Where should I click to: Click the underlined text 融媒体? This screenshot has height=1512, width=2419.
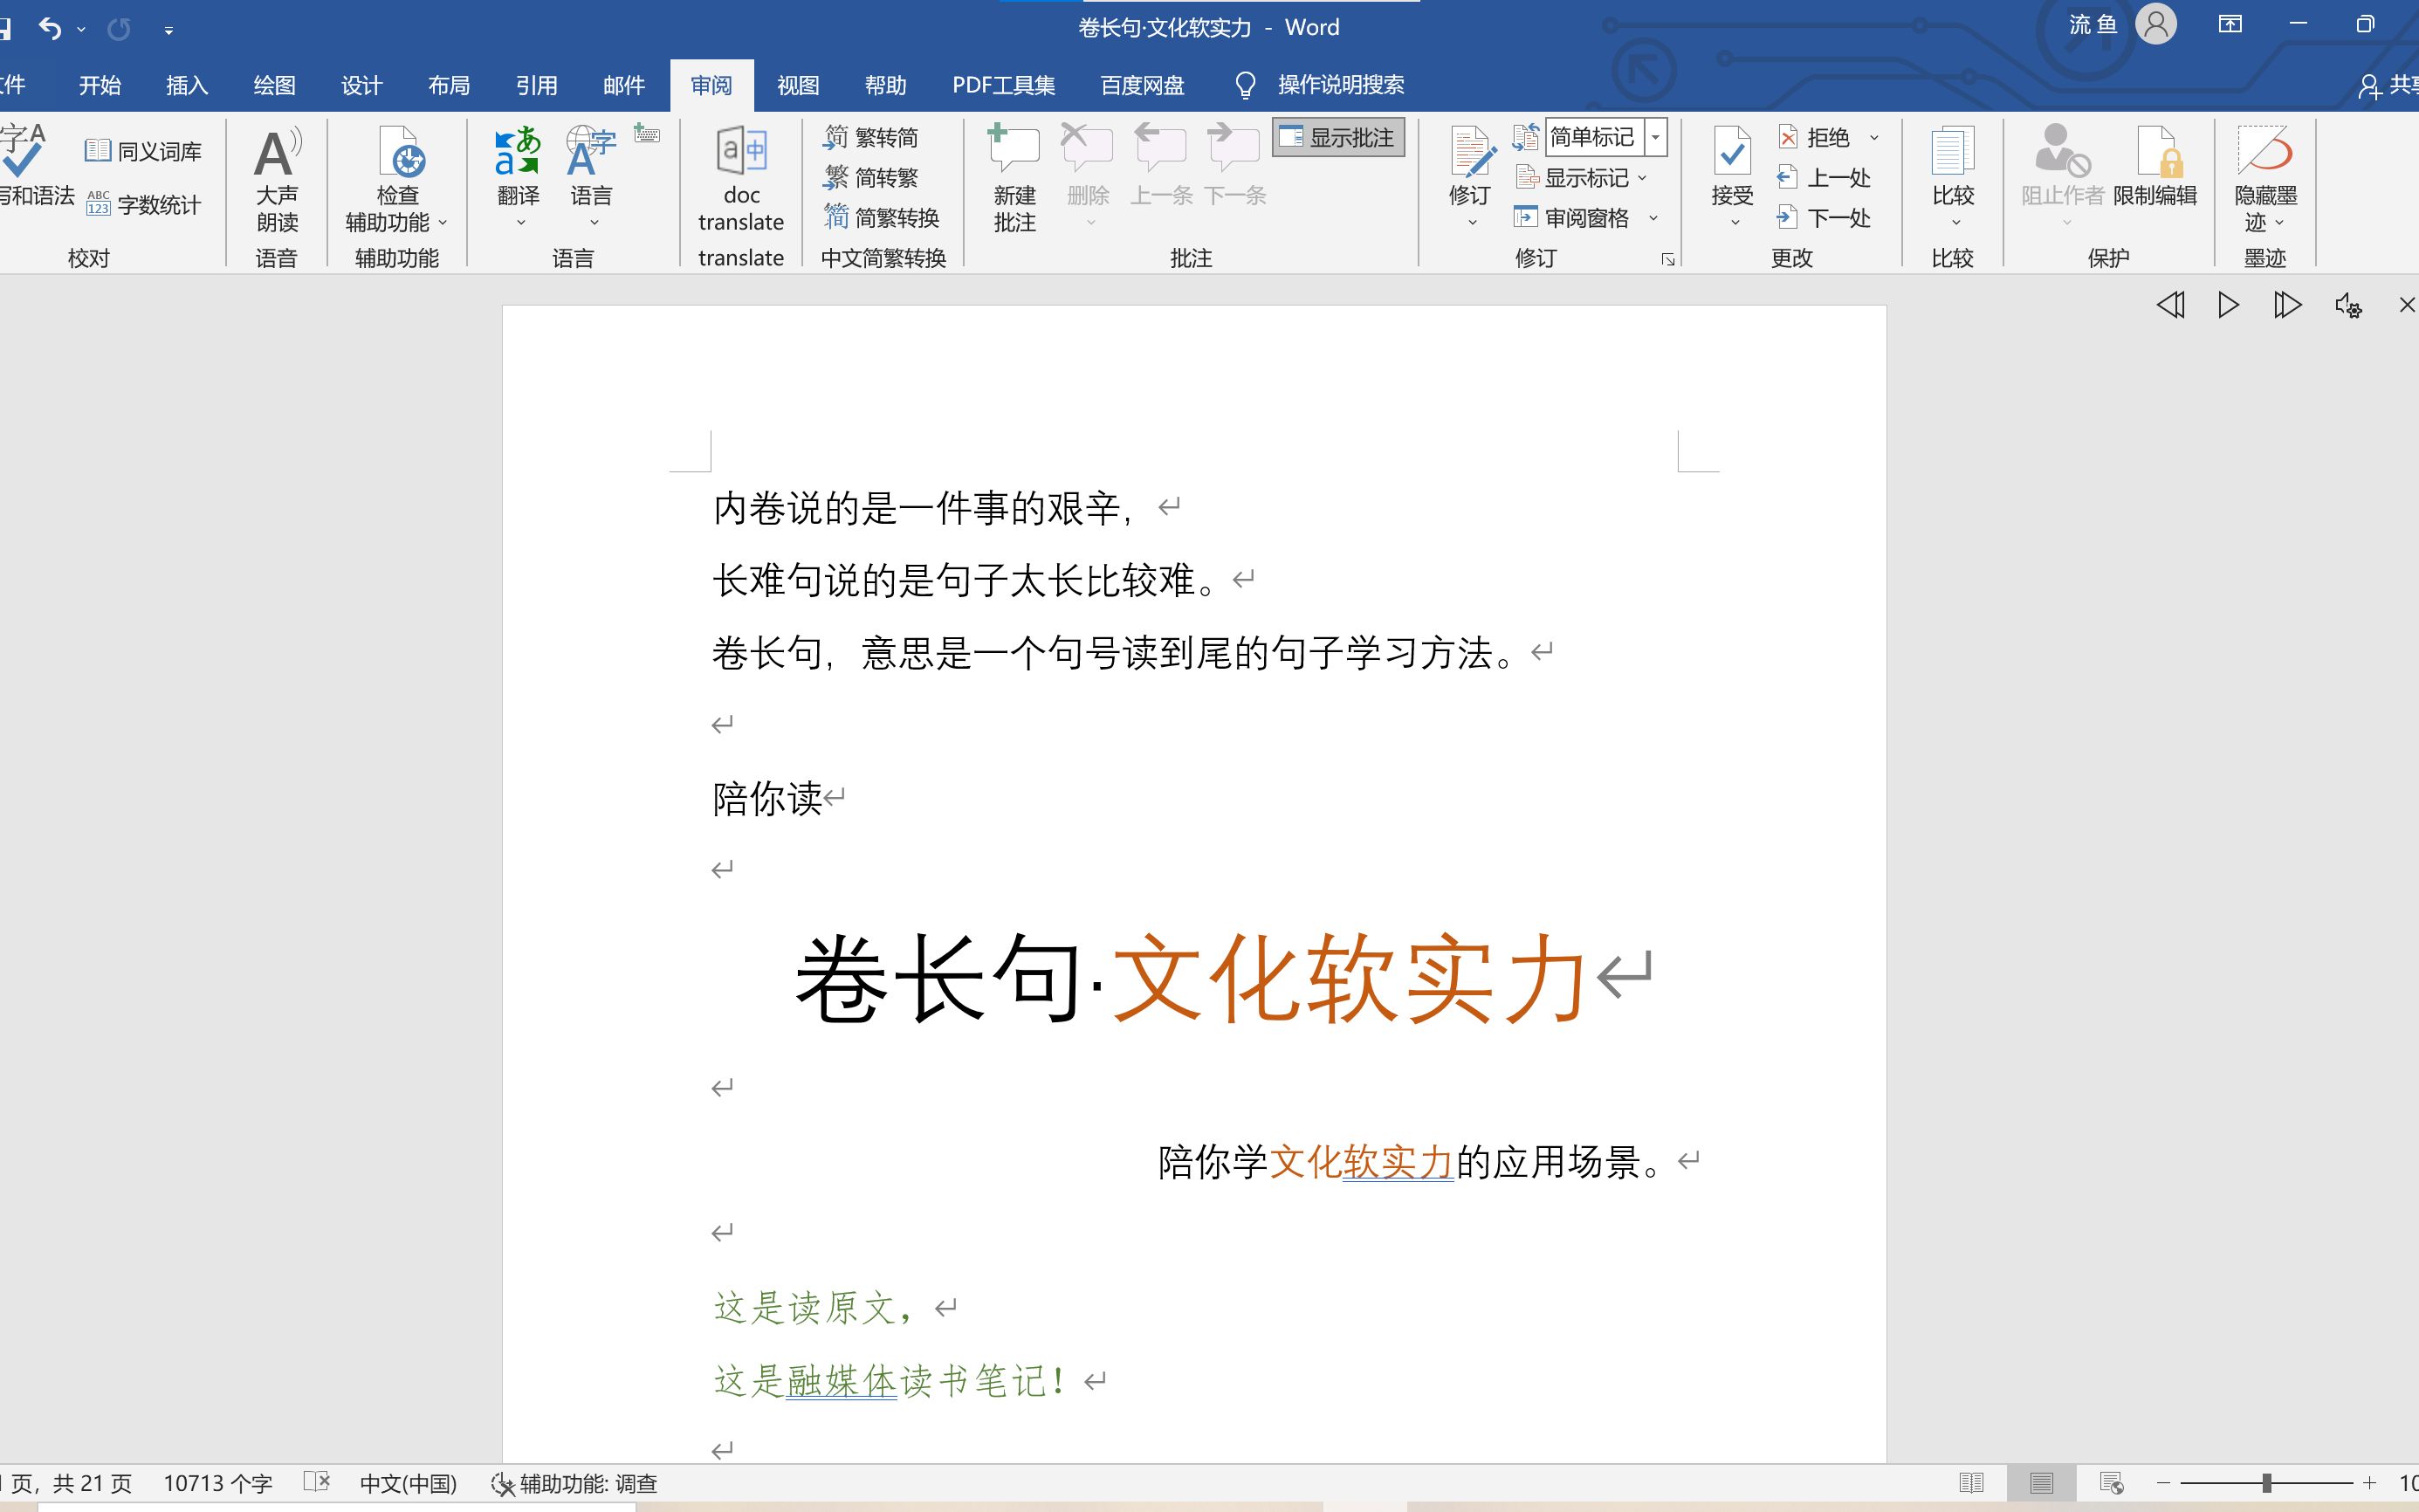pyautogui.click(x=841, y=1381)
